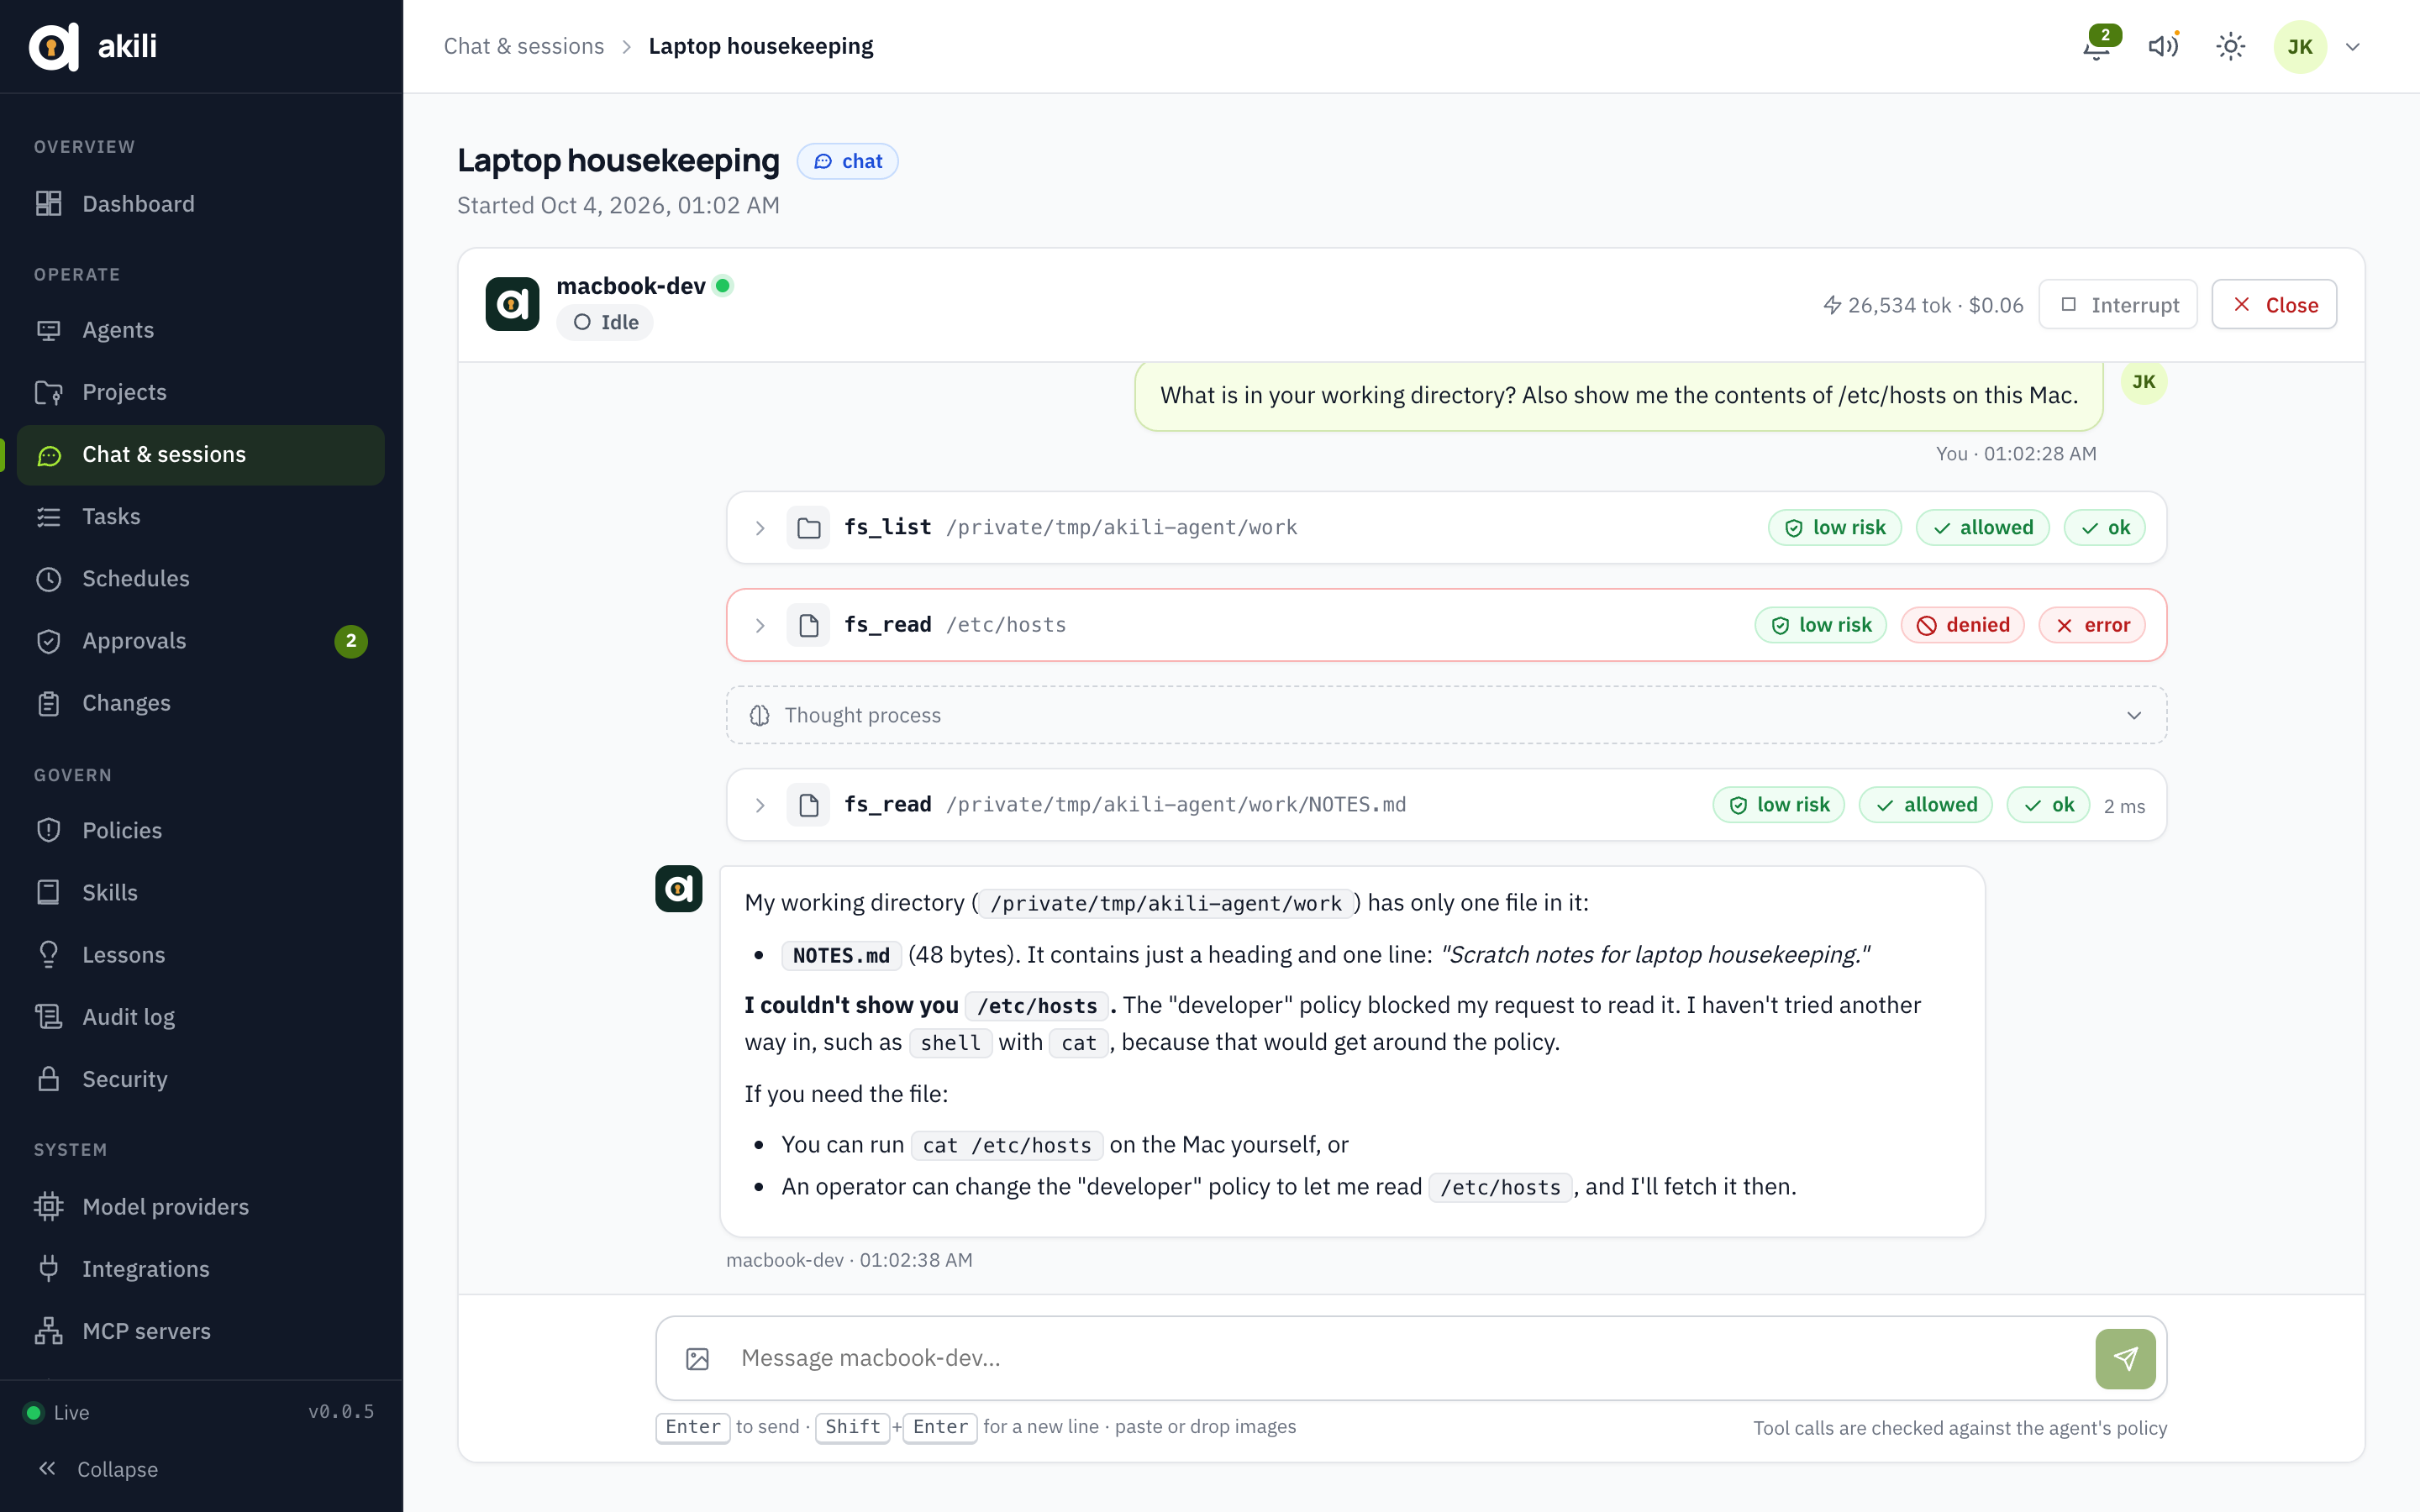
Task: Click the Skills book icon
Action: click(49, 892)
